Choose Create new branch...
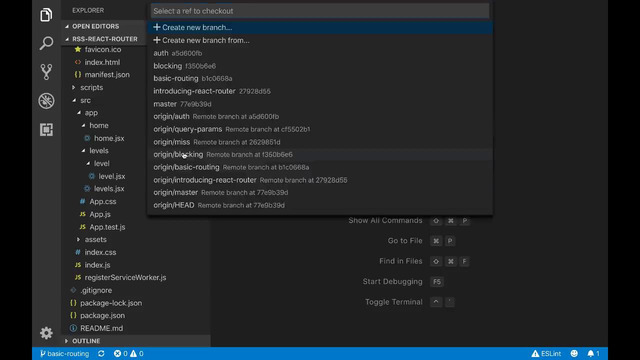Viewport: 640px width, 360px height. point(320,27)
